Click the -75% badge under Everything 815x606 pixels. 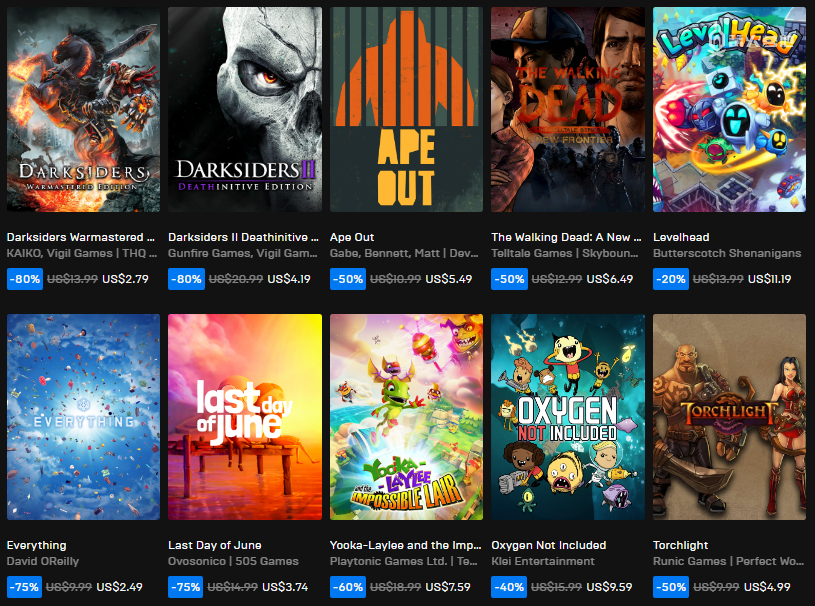pos(24,587)
